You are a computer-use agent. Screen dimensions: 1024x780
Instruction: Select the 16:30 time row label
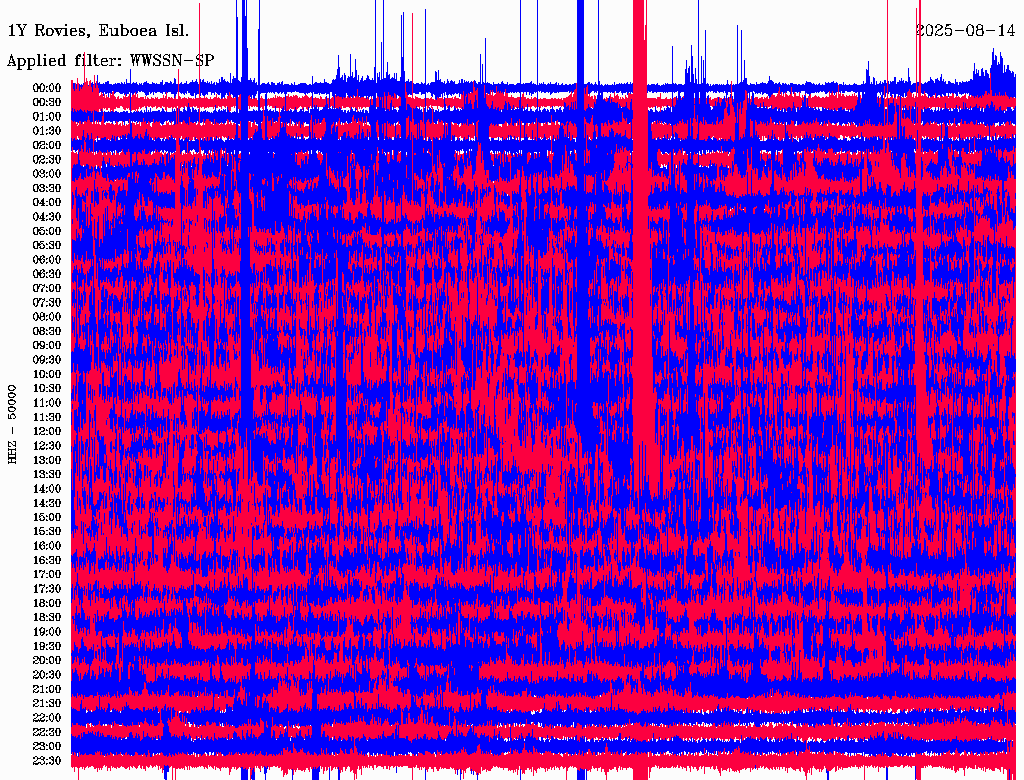click(x=47, y=561)
